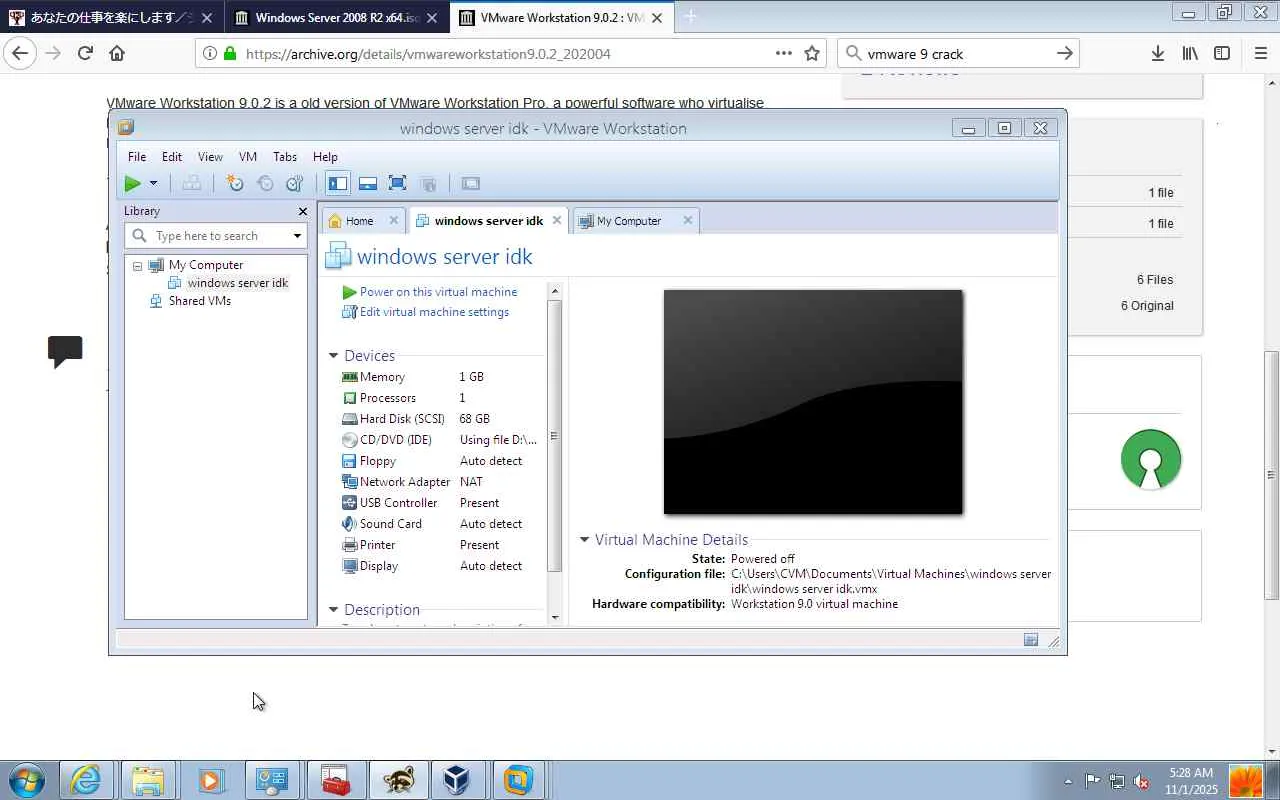Select the Network Adapter device
1280x800 pixels.
click(440, 482)
